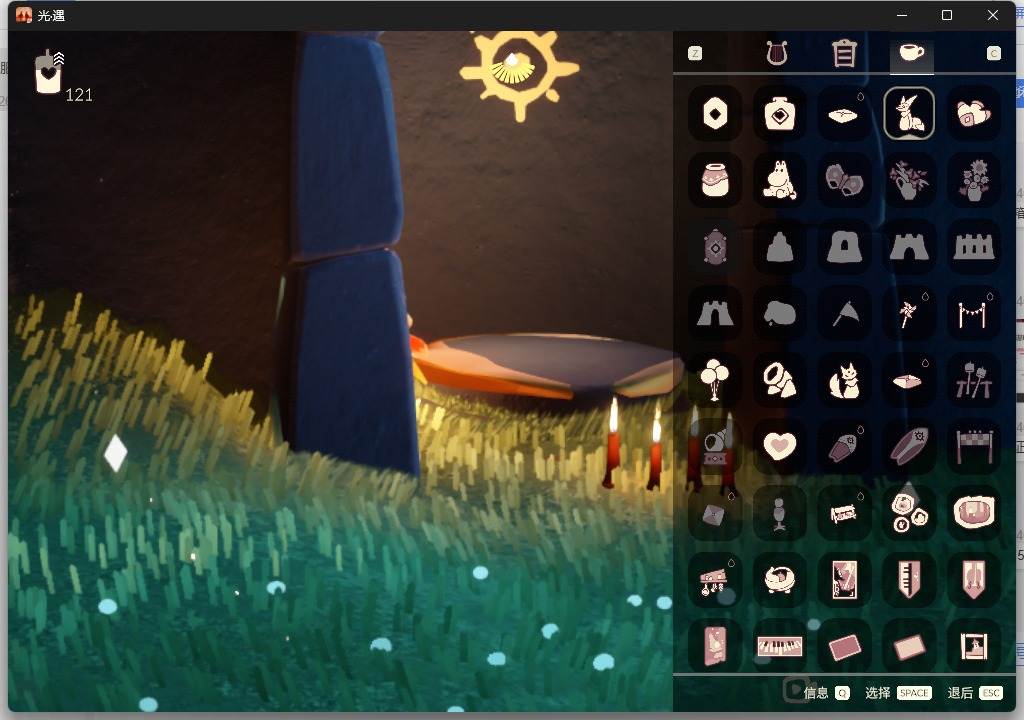The width and height of the screenshot is (1024, 720).
Task: Select the butterfly-shaped prop
Action: point(844,180)
